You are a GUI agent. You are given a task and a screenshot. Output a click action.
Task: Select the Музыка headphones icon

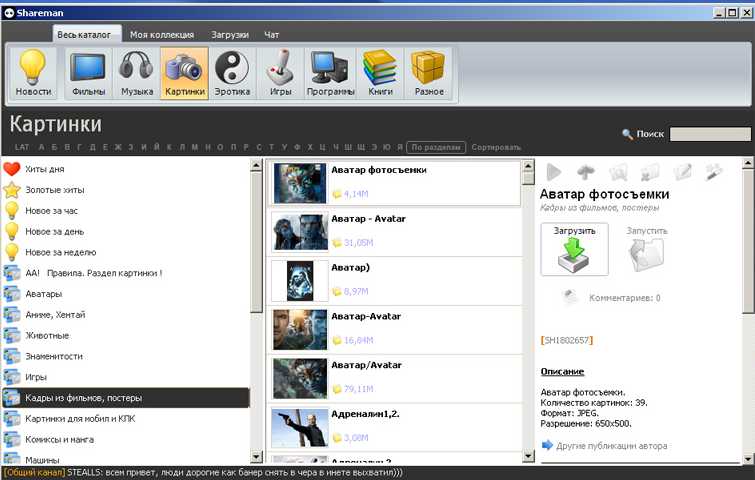(x=137, y=73)
